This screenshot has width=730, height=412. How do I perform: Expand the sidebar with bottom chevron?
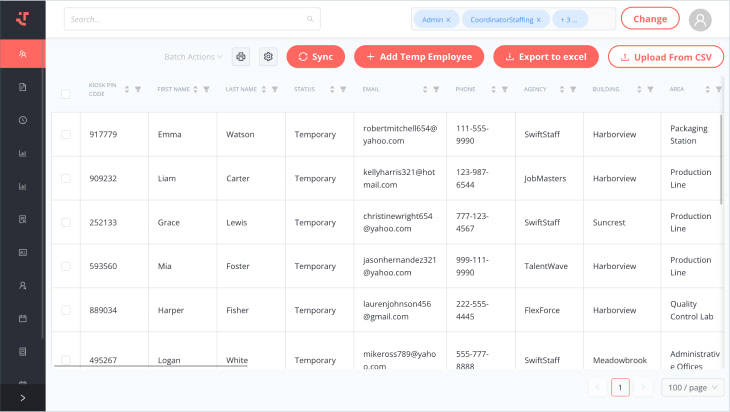22,398
